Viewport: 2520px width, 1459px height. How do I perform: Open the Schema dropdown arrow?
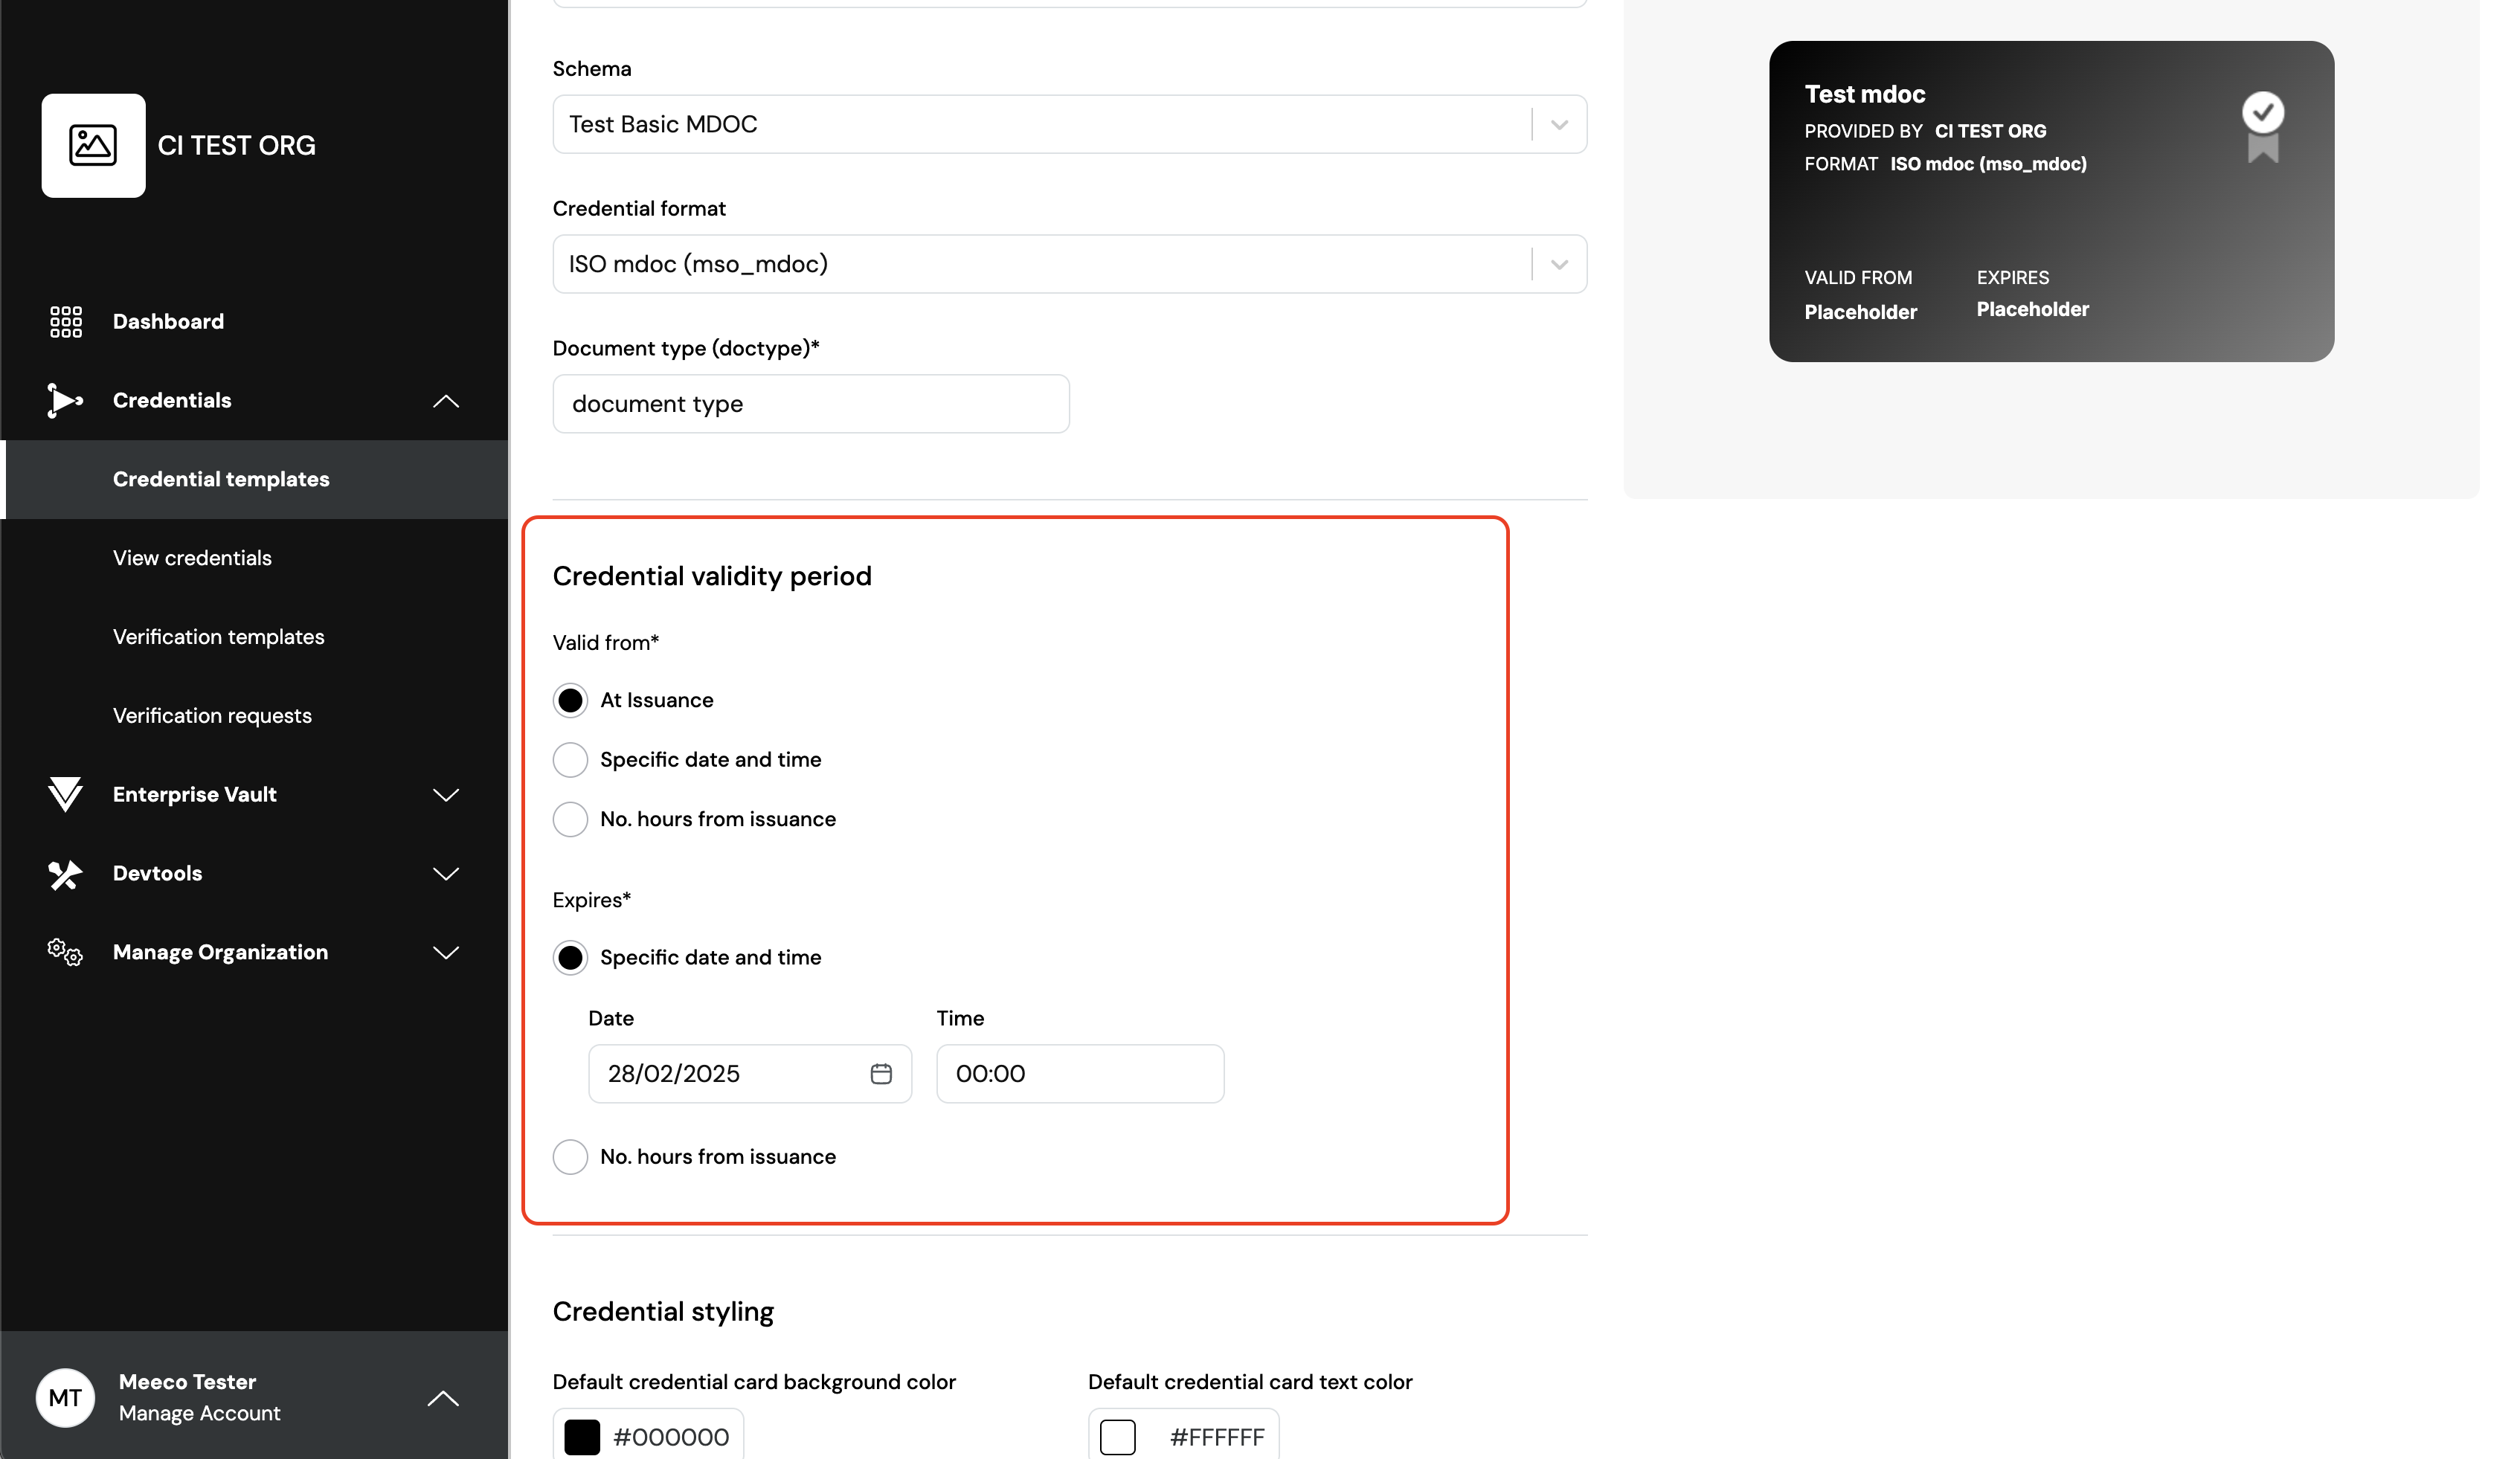pyautogui.click(x=1559, y=125)
